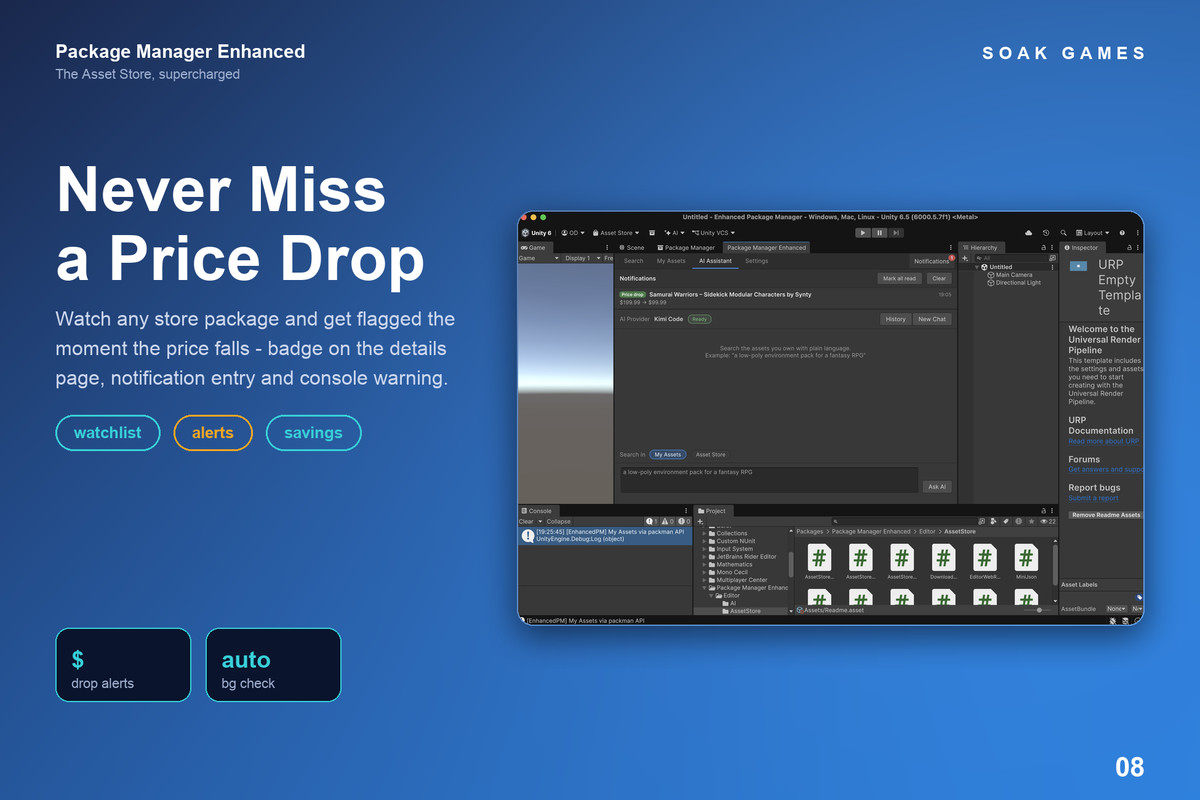Open the Search tab in Package Manager Enhanced

(x=634, y=261)
